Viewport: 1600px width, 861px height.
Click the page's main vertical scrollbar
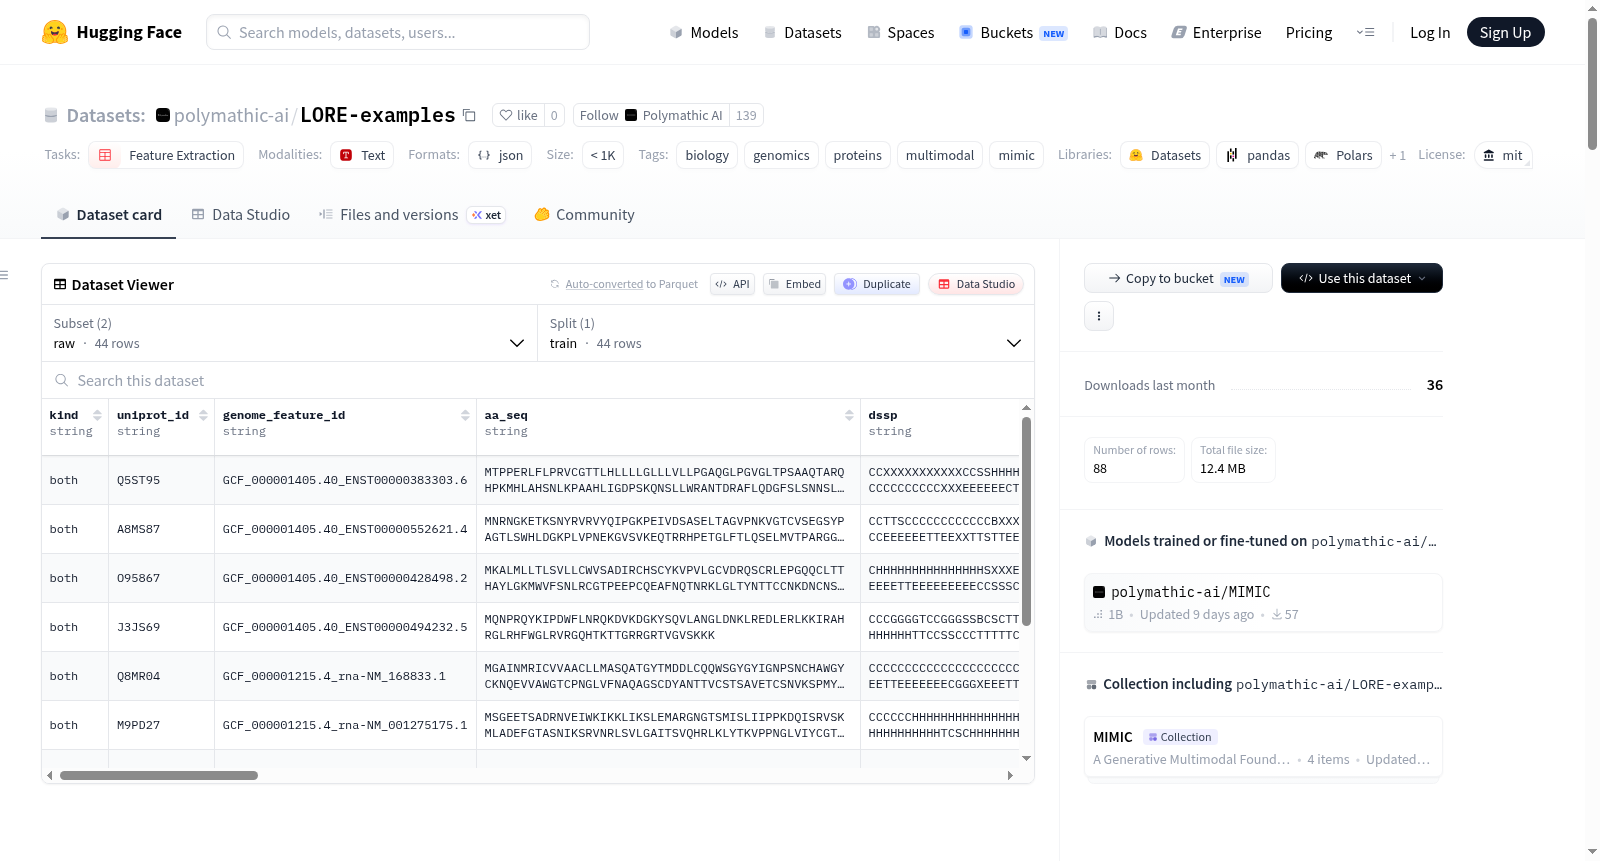coord(1592,84)
